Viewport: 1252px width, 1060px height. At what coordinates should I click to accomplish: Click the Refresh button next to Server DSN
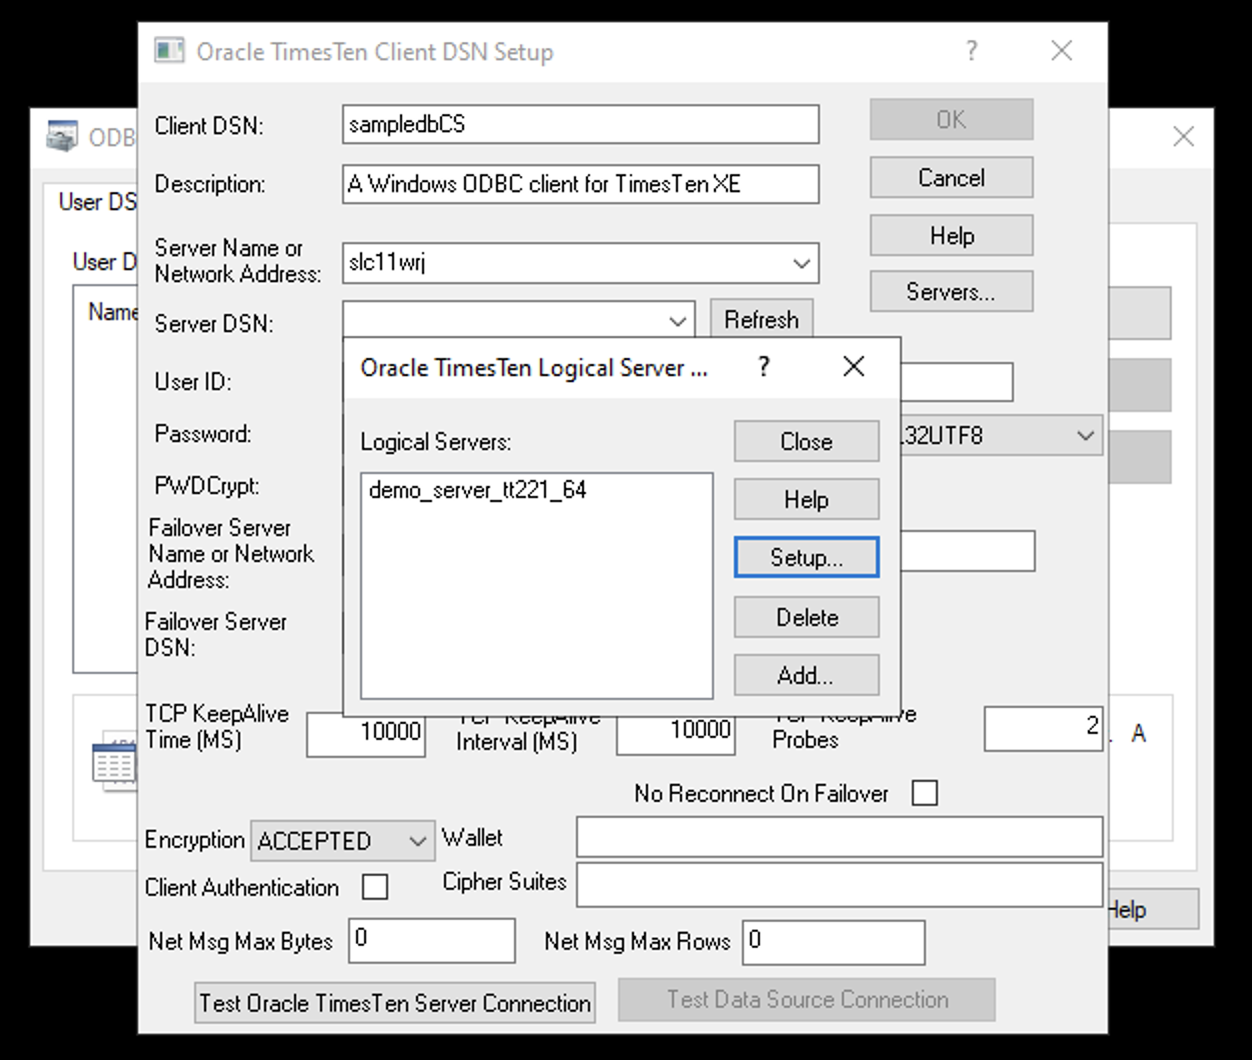[x=762, y=319]
